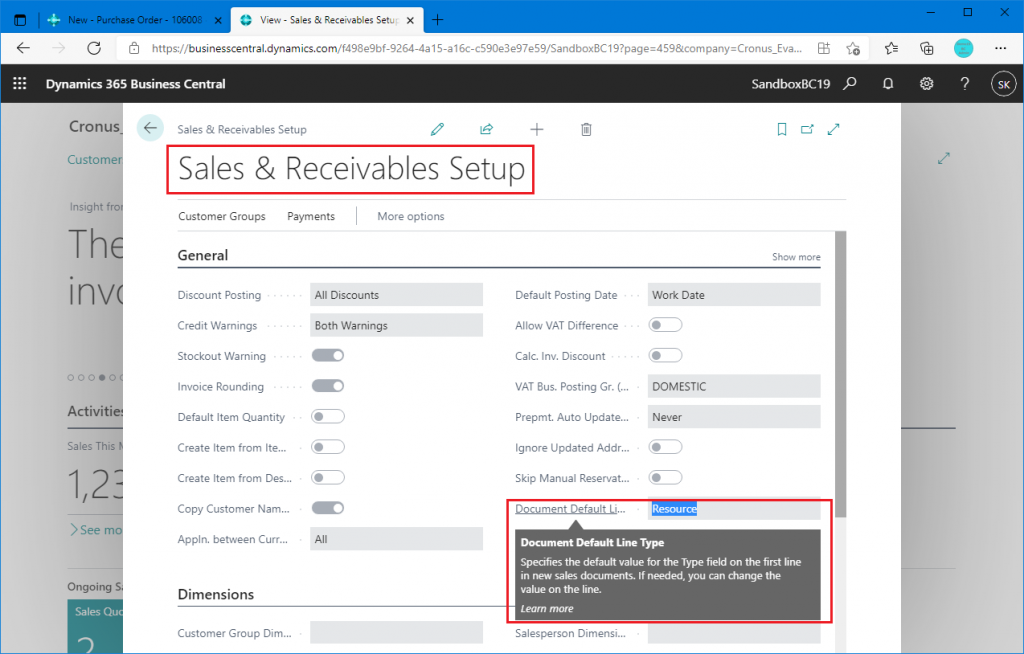Viewport: 1024px width, 654px height.
Task: Click the background page expand arrows icon
Action: (944, 158)
